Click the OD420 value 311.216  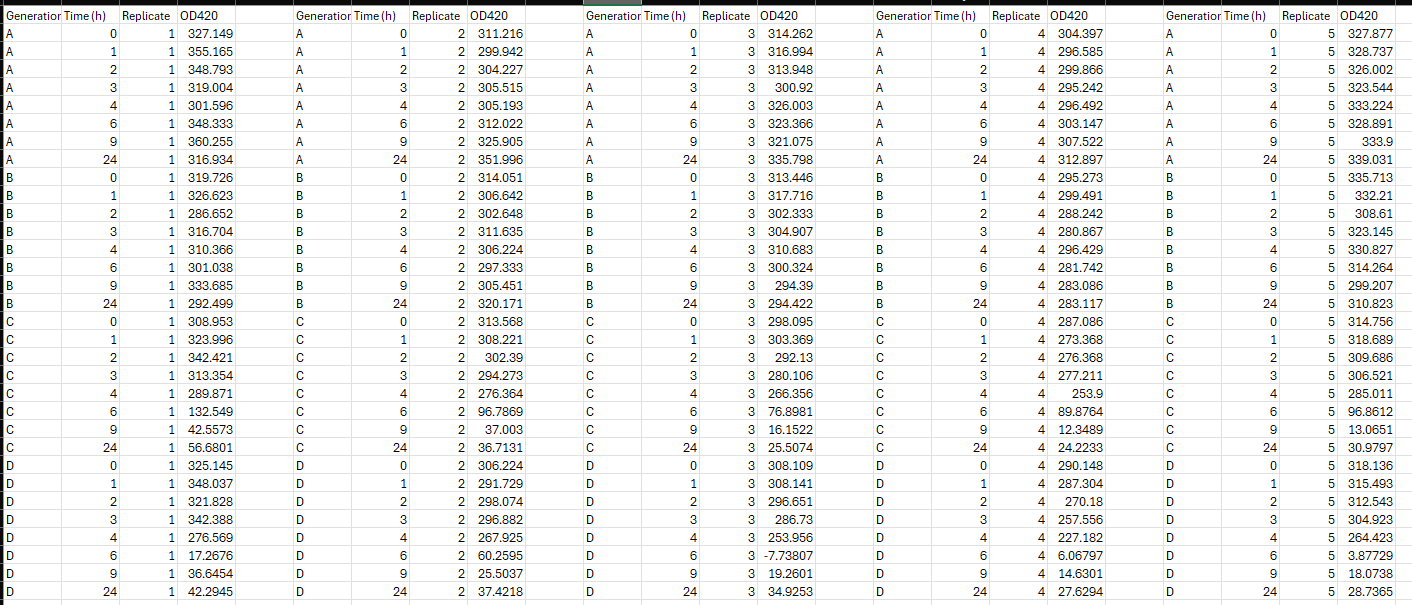(x=497, y=34)
